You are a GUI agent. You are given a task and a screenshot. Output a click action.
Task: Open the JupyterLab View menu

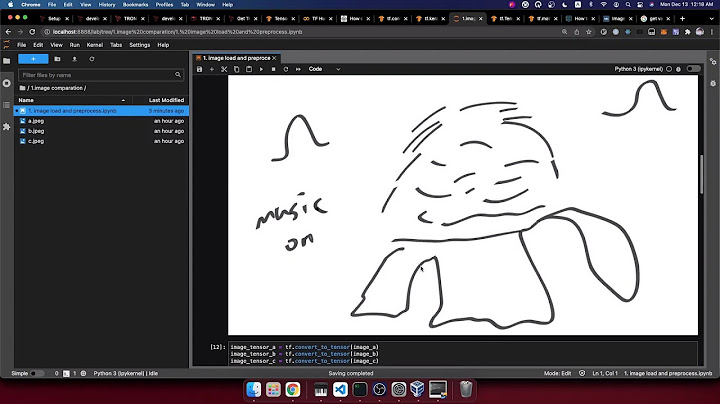pos(56,45)
